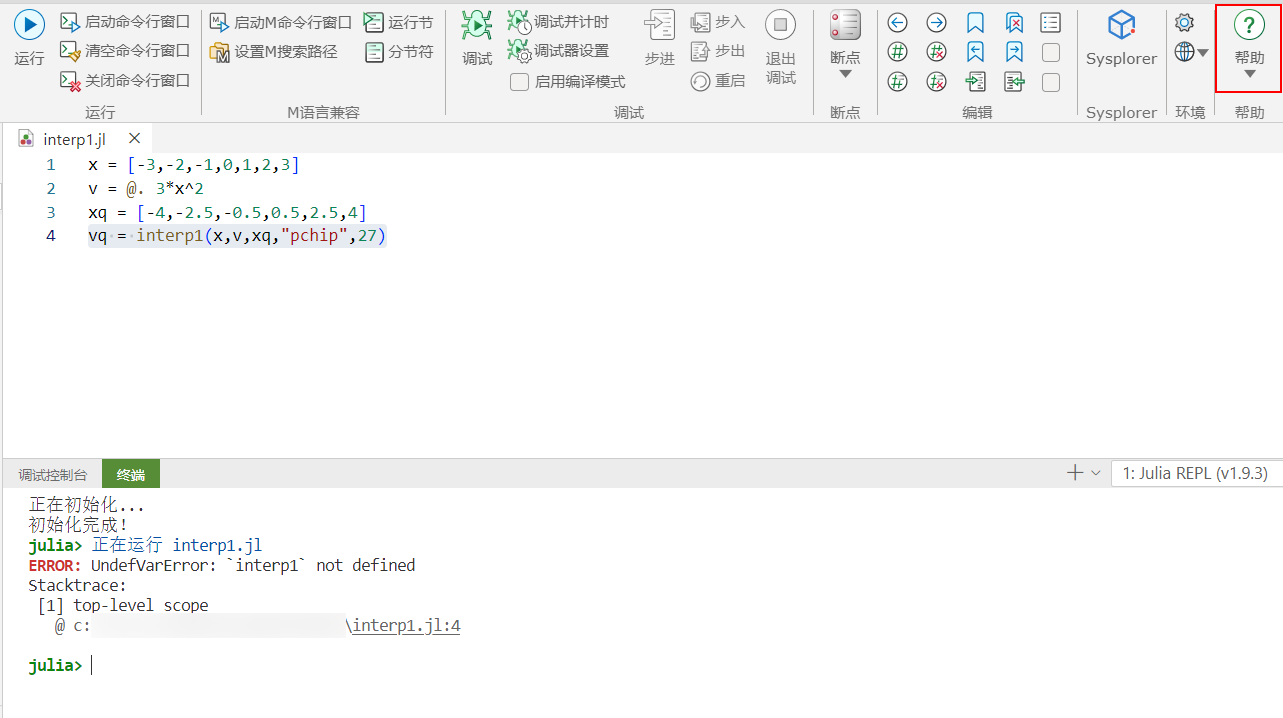Follow the interp1.jl:4 stacktrace link
The height and width of the screenshot is (718, 1283).
[x=407, y=626]
